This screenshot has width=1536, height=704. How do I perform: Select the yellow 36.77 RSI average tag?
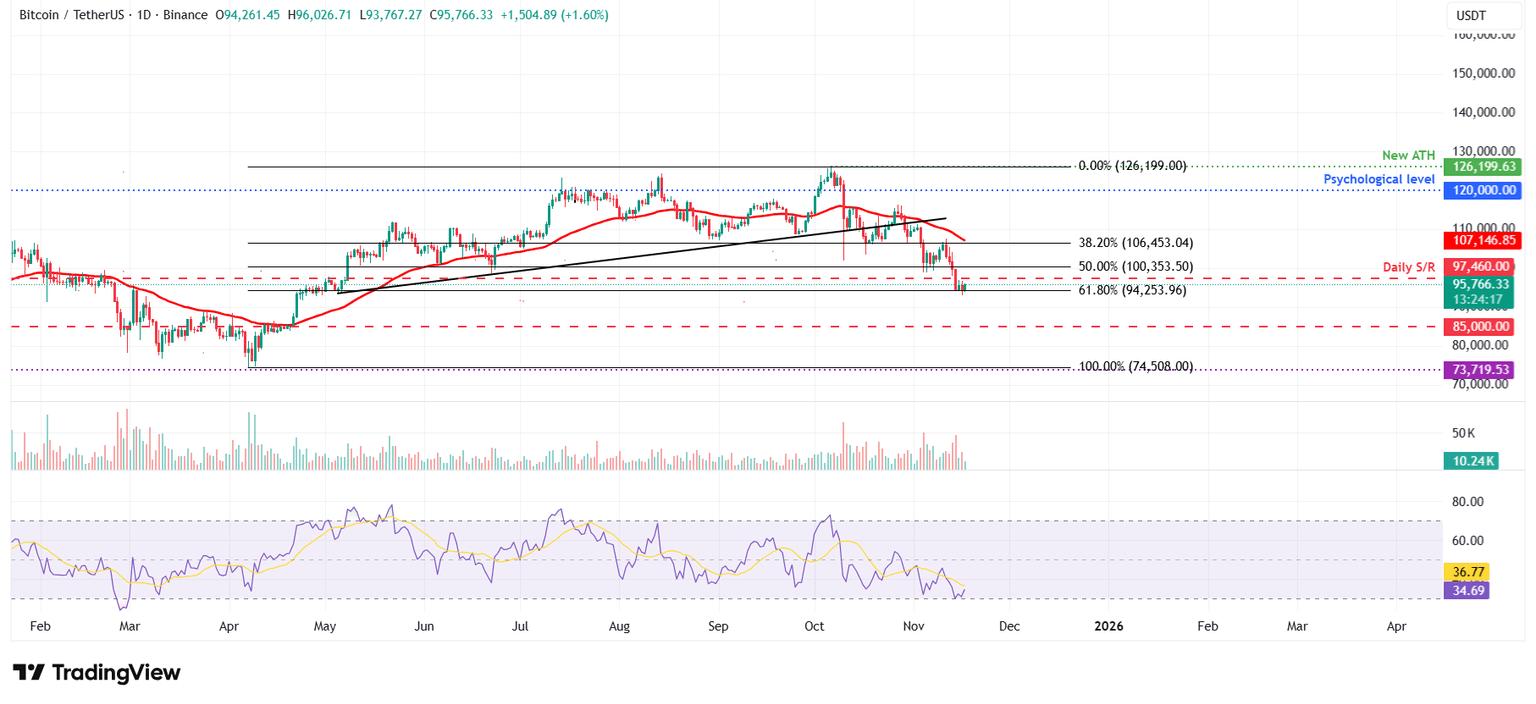tap(1468, 572)
